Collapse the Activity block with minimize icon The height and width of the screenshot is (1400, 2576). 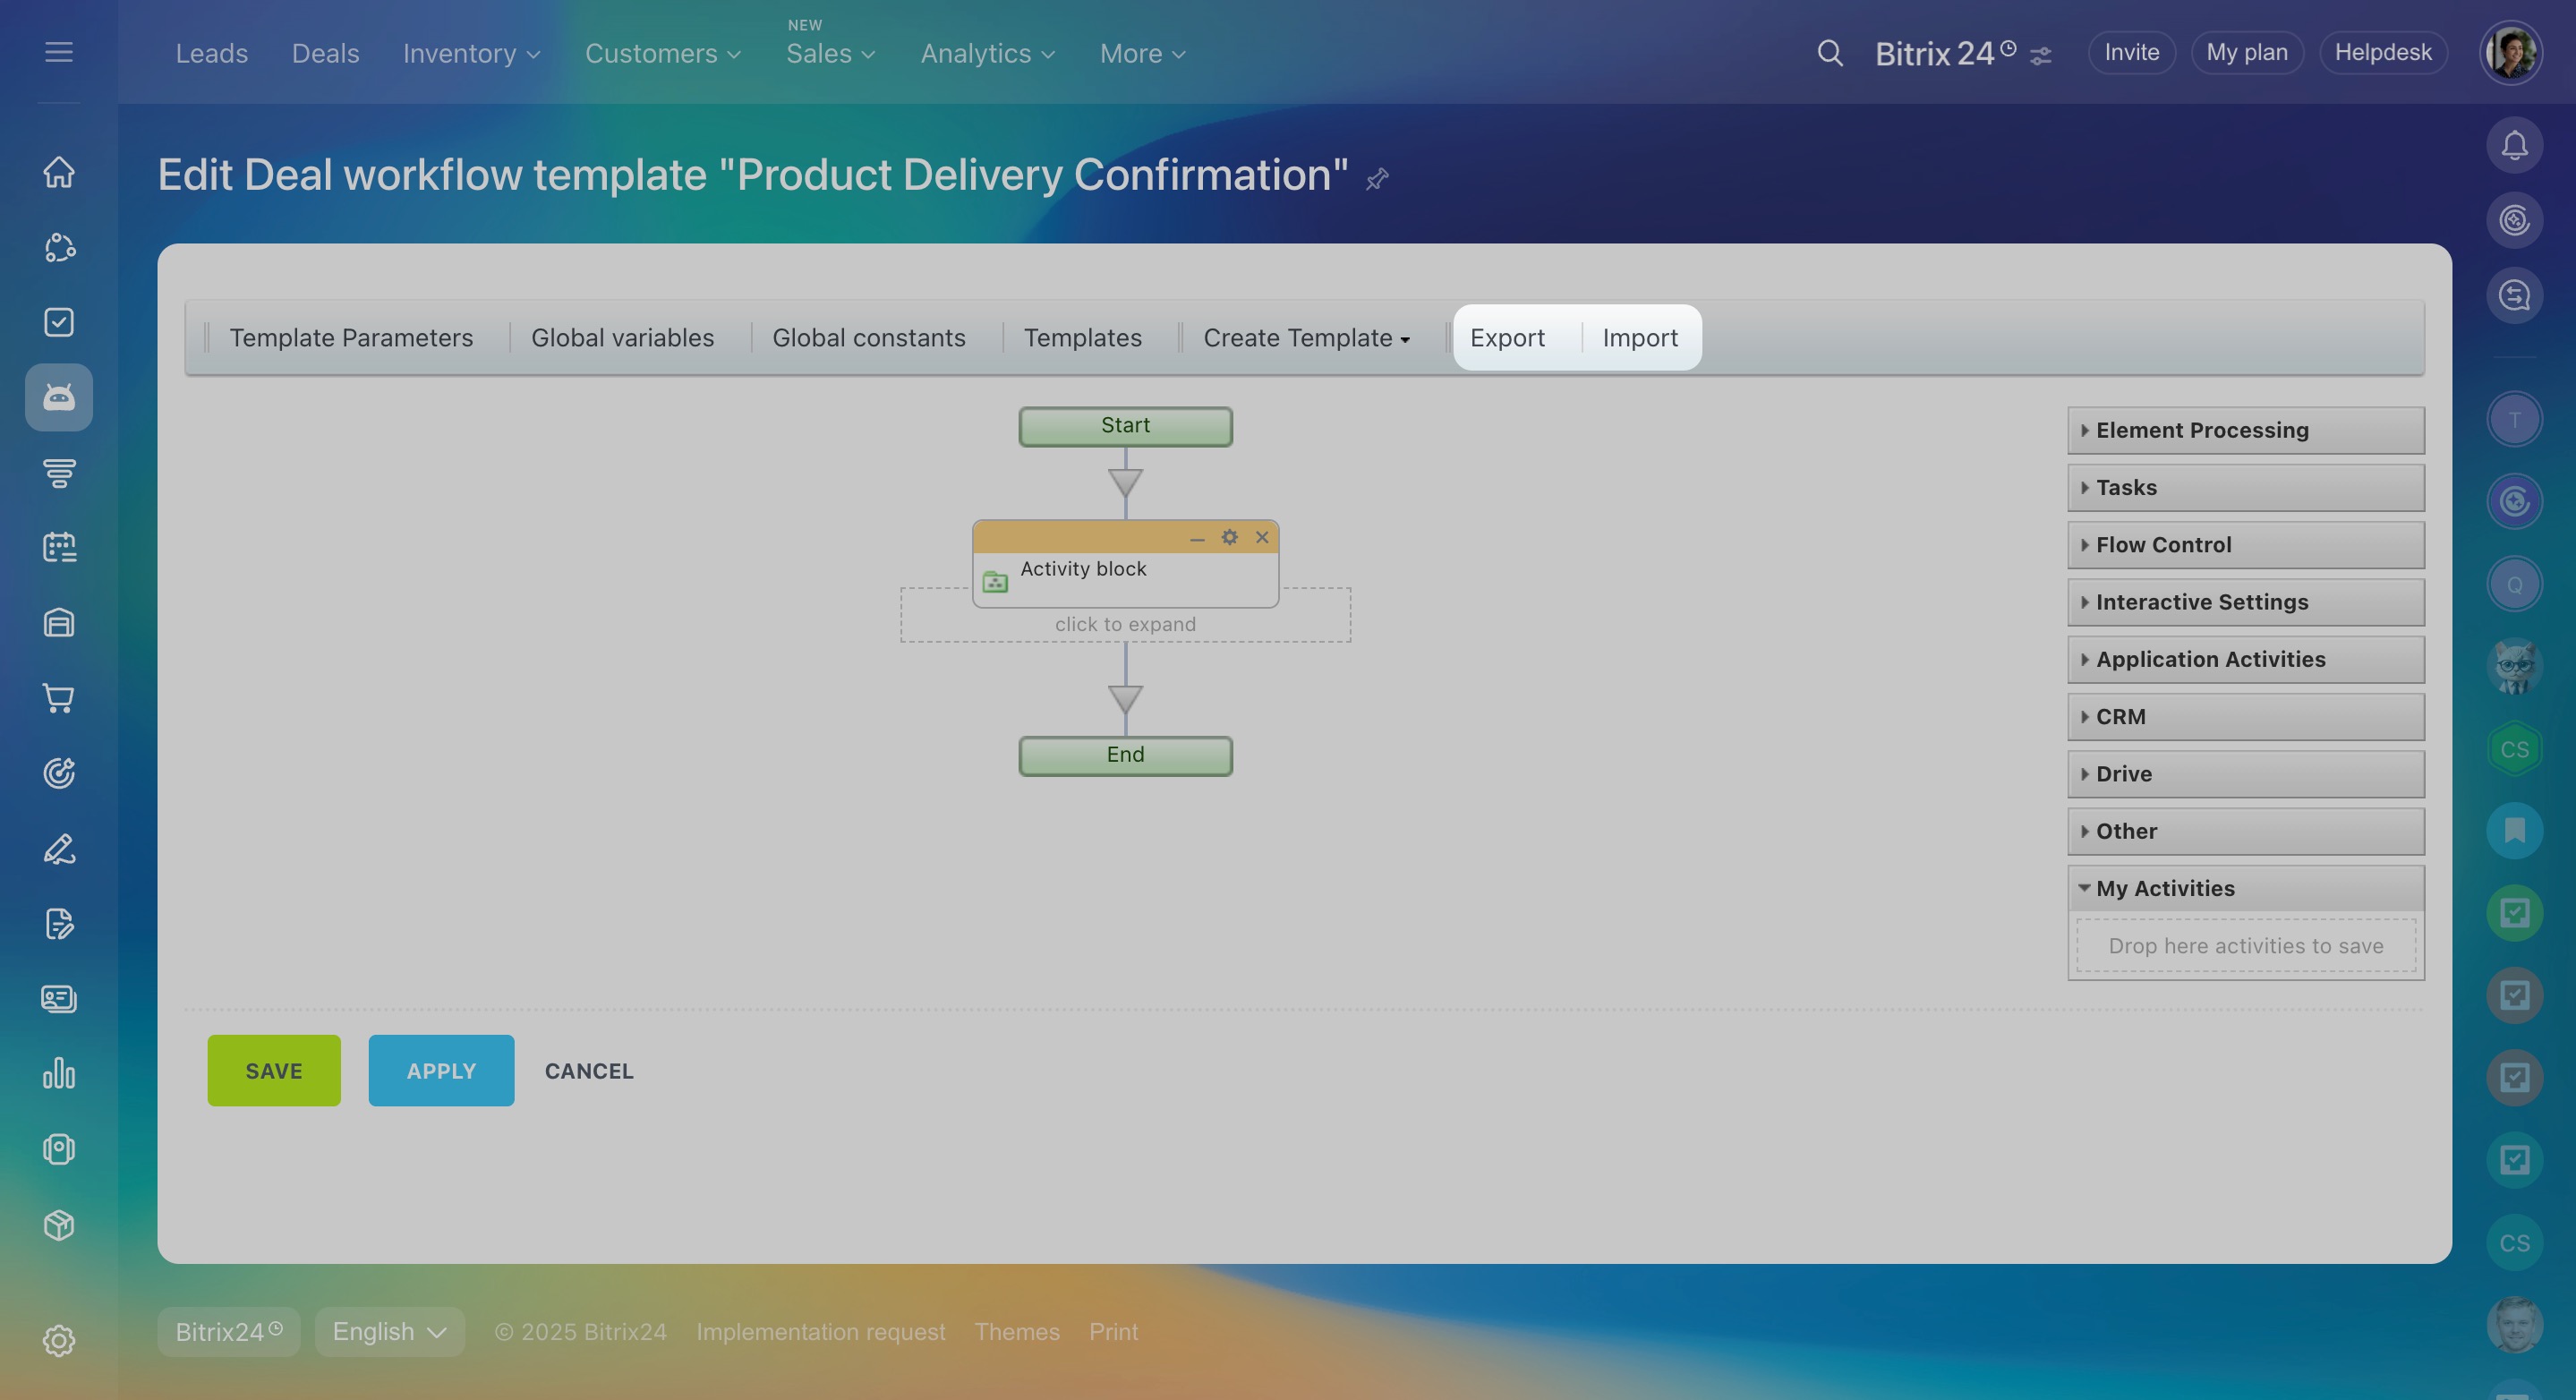[1197, 538]
